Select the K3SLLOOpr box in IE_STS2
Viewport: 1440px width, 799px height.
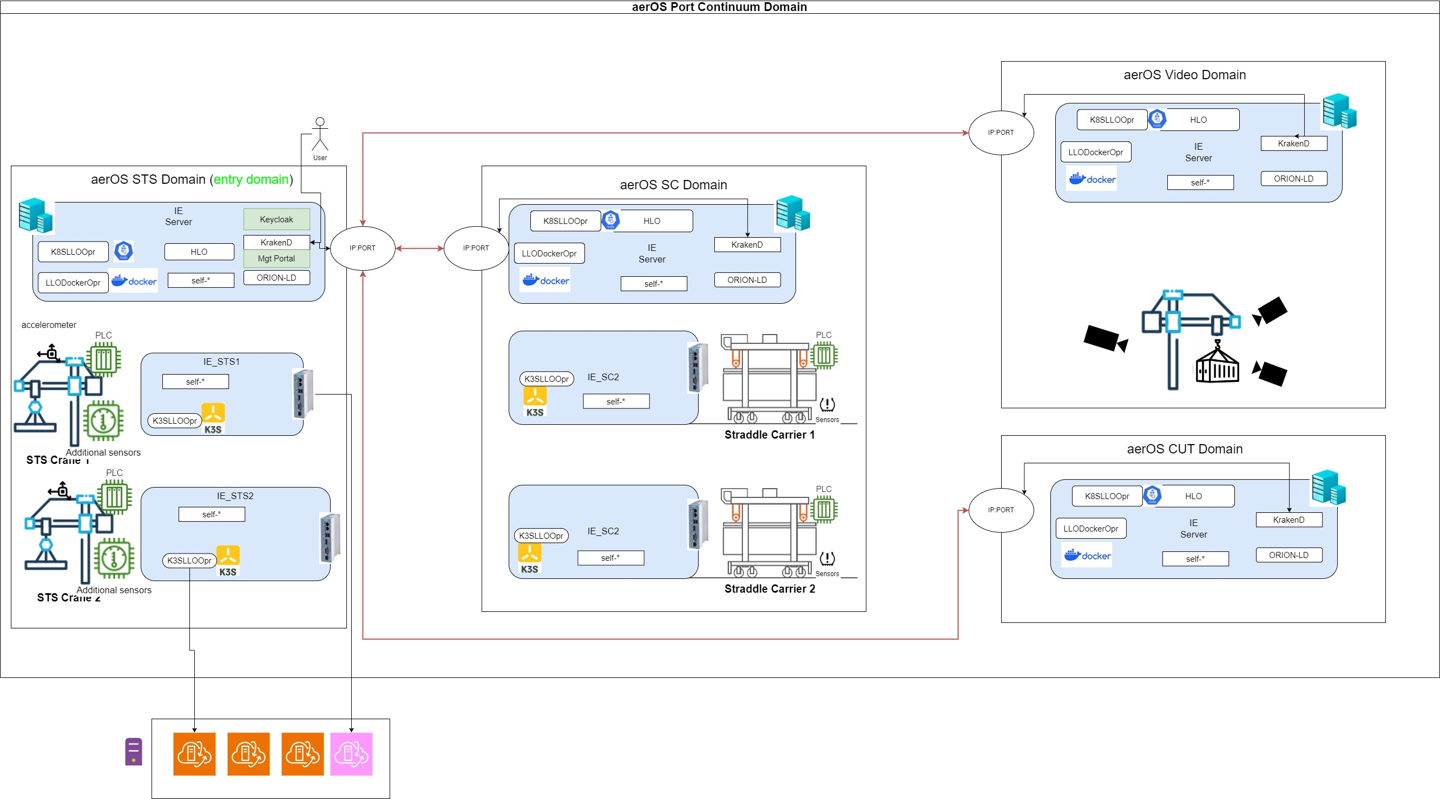point(190,561)
